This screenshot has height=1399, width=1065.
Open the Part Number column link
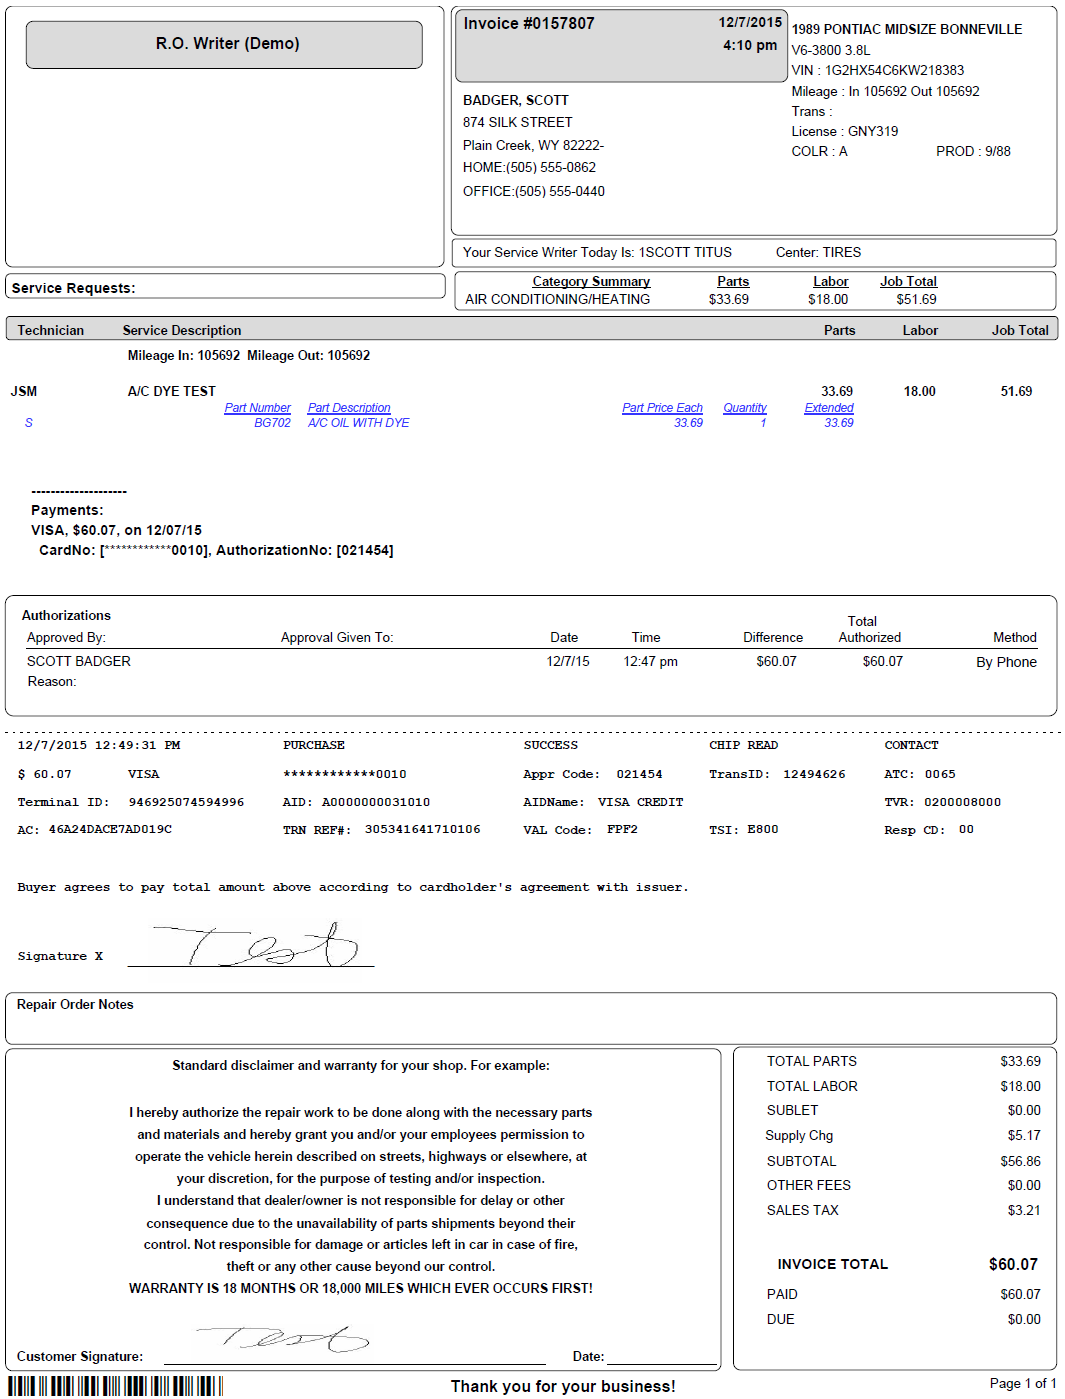[258, 407]
